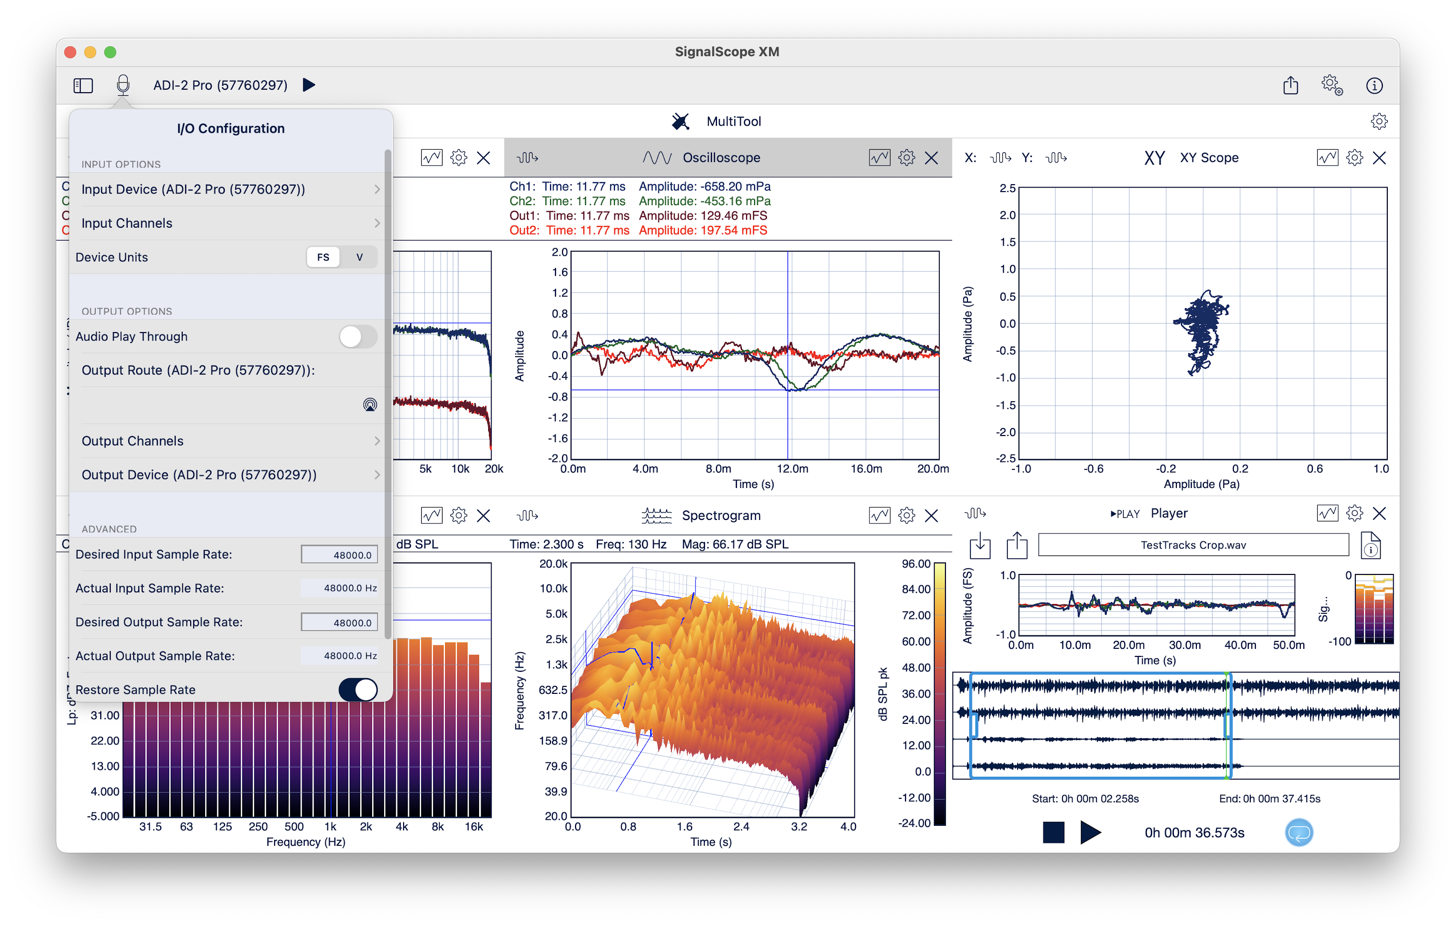Image resolution: width=1456 pixels, height=927 pixels.
Task: Click chart icon of top-left partially hidden panel
Action: click(431, 158)
